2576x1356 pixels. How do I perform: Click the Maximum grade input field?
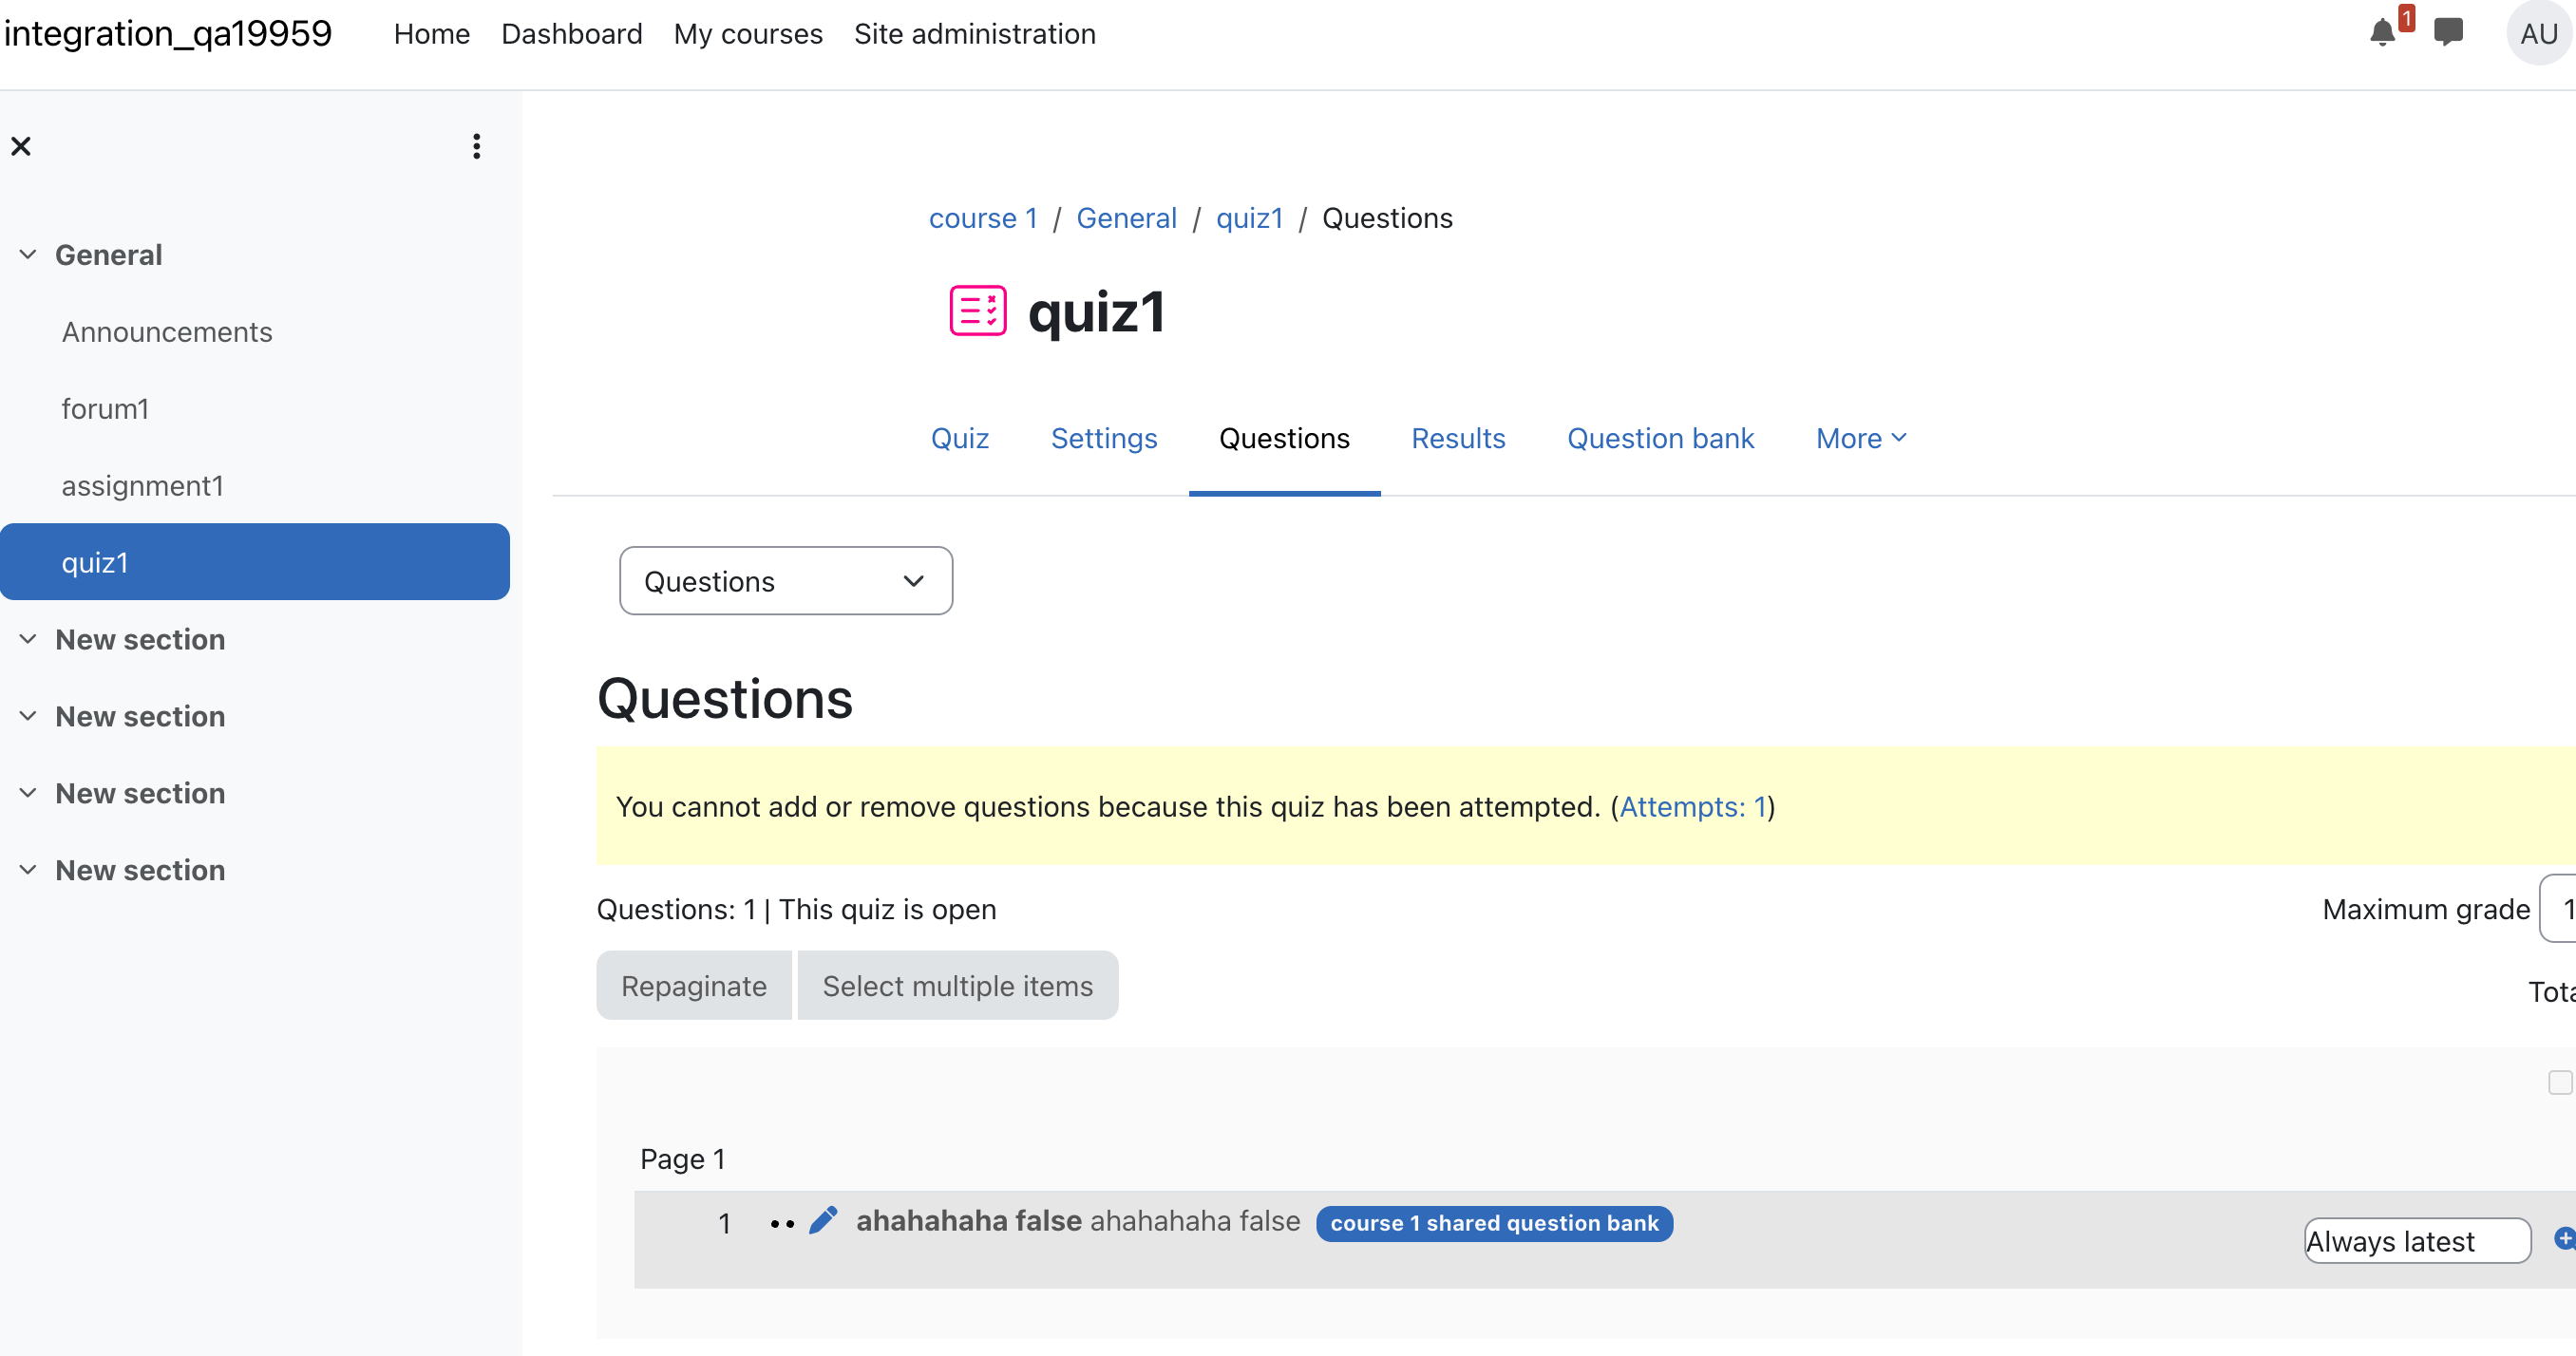click(x=2557, y=908)
